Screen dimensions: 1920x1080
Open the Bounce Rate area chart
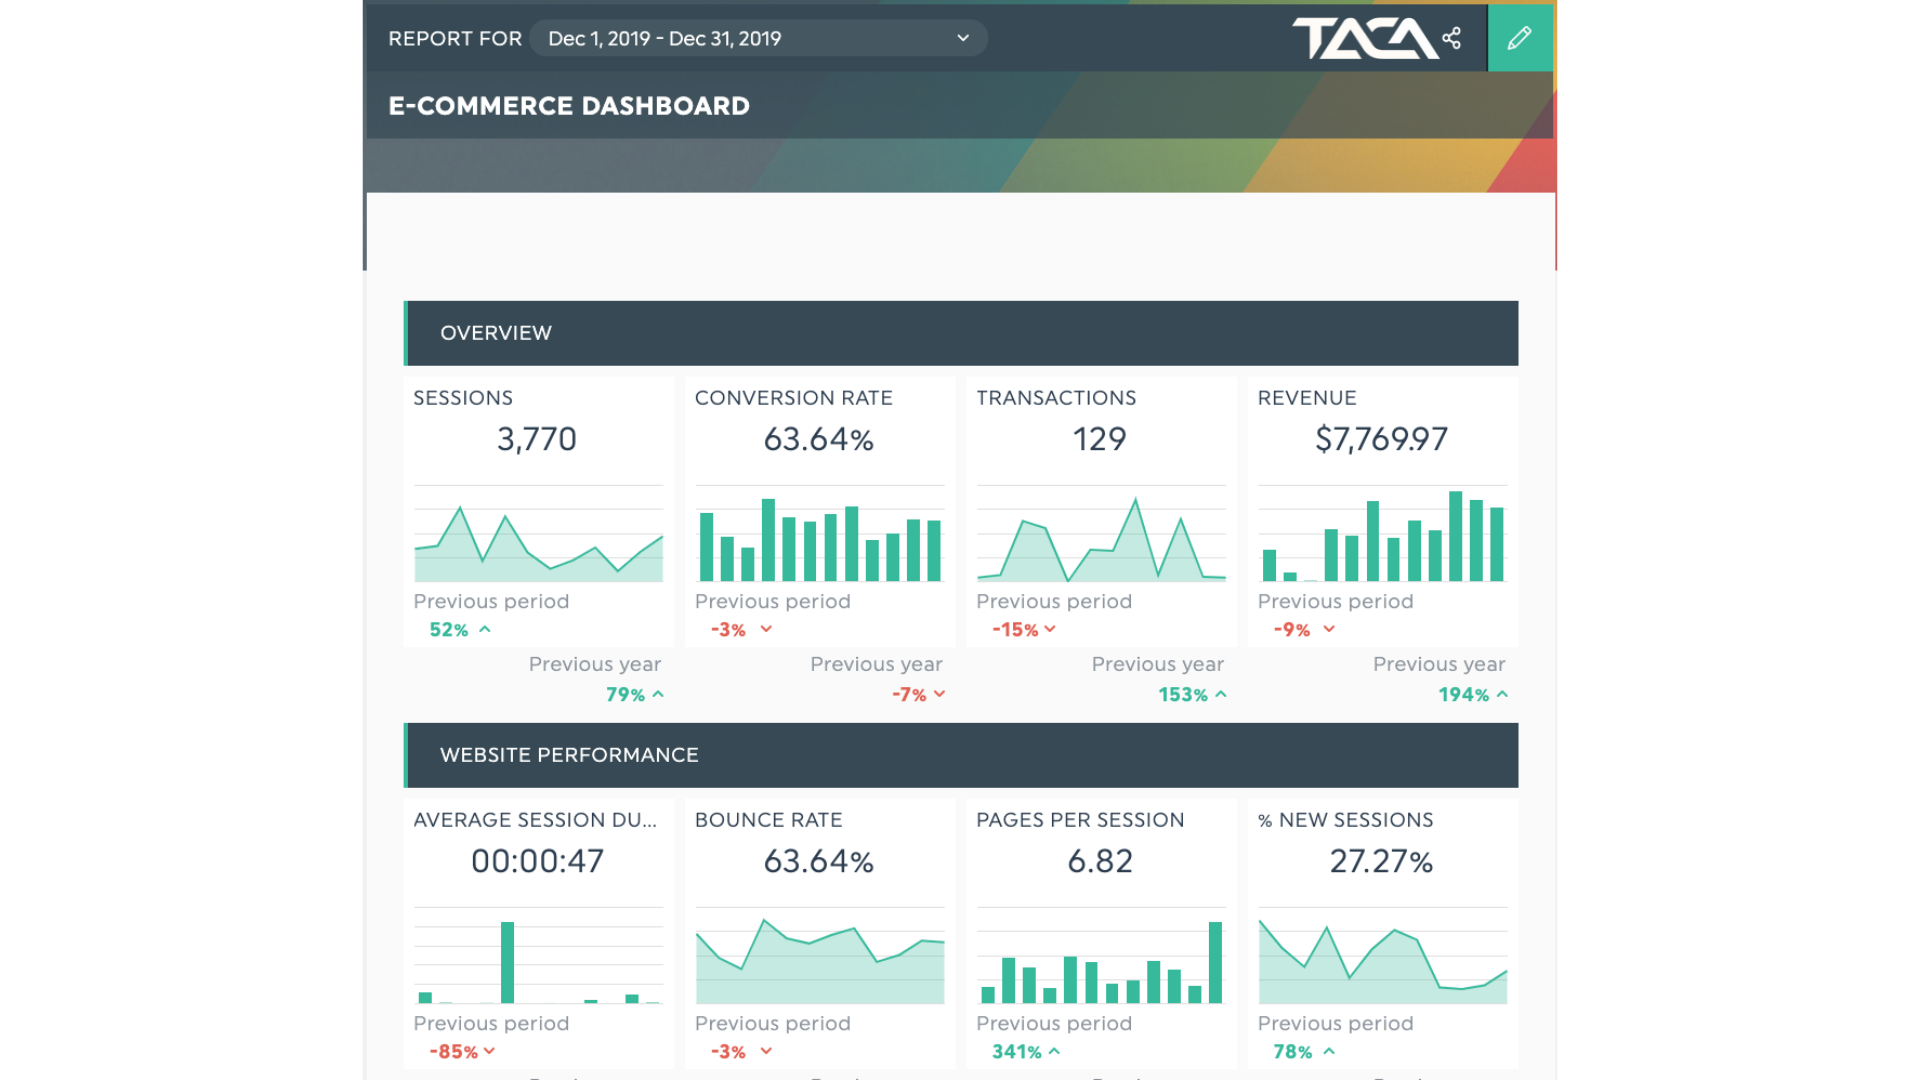click(x=820, y=956)
